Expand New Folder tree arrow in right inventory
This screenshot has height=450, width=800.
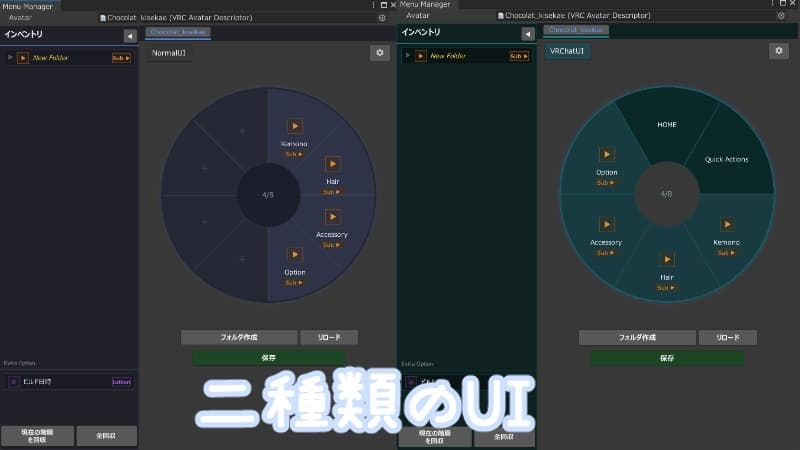point(408,55)
